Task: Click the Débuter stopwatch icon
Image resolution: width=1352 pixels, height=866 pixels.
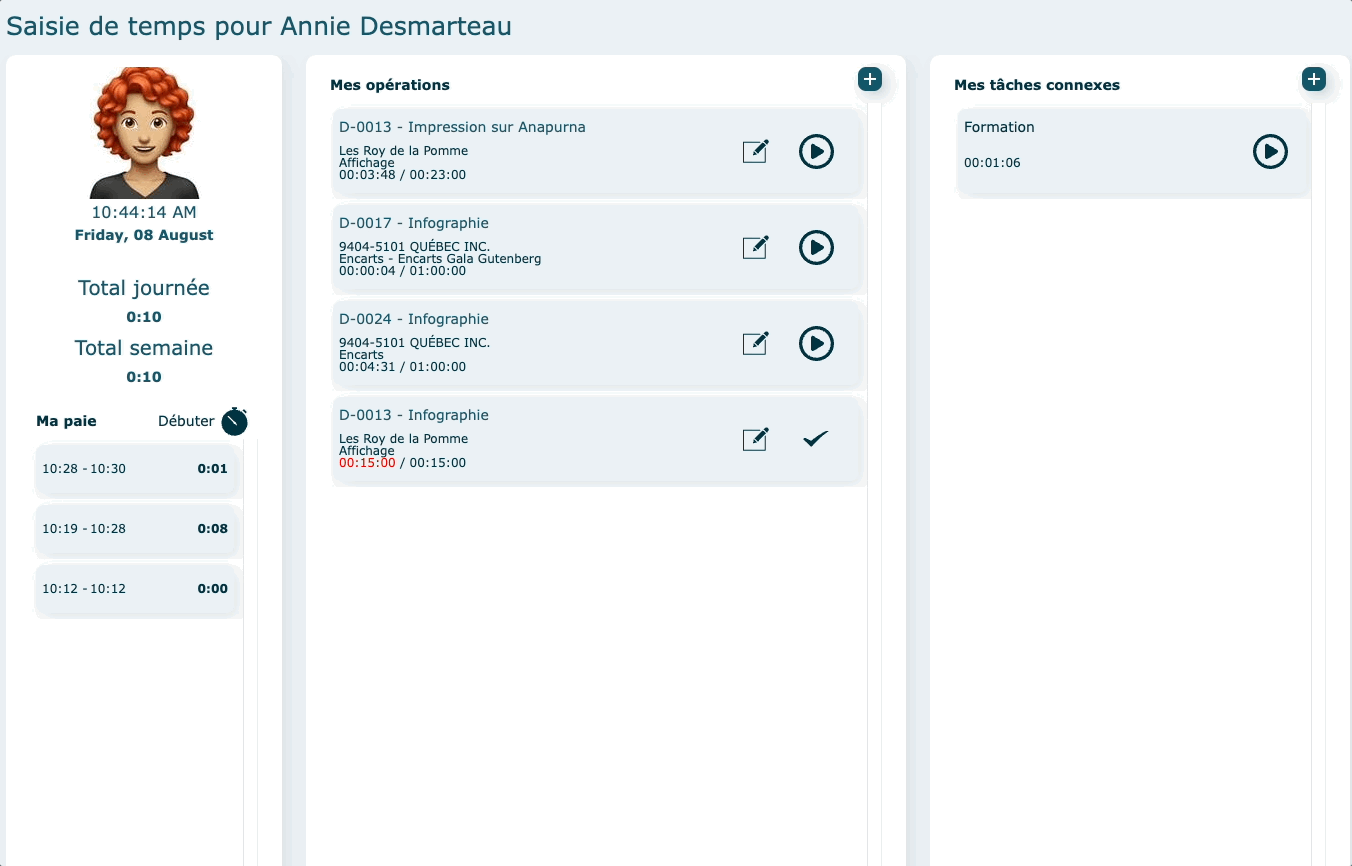Action: (234, 421)
